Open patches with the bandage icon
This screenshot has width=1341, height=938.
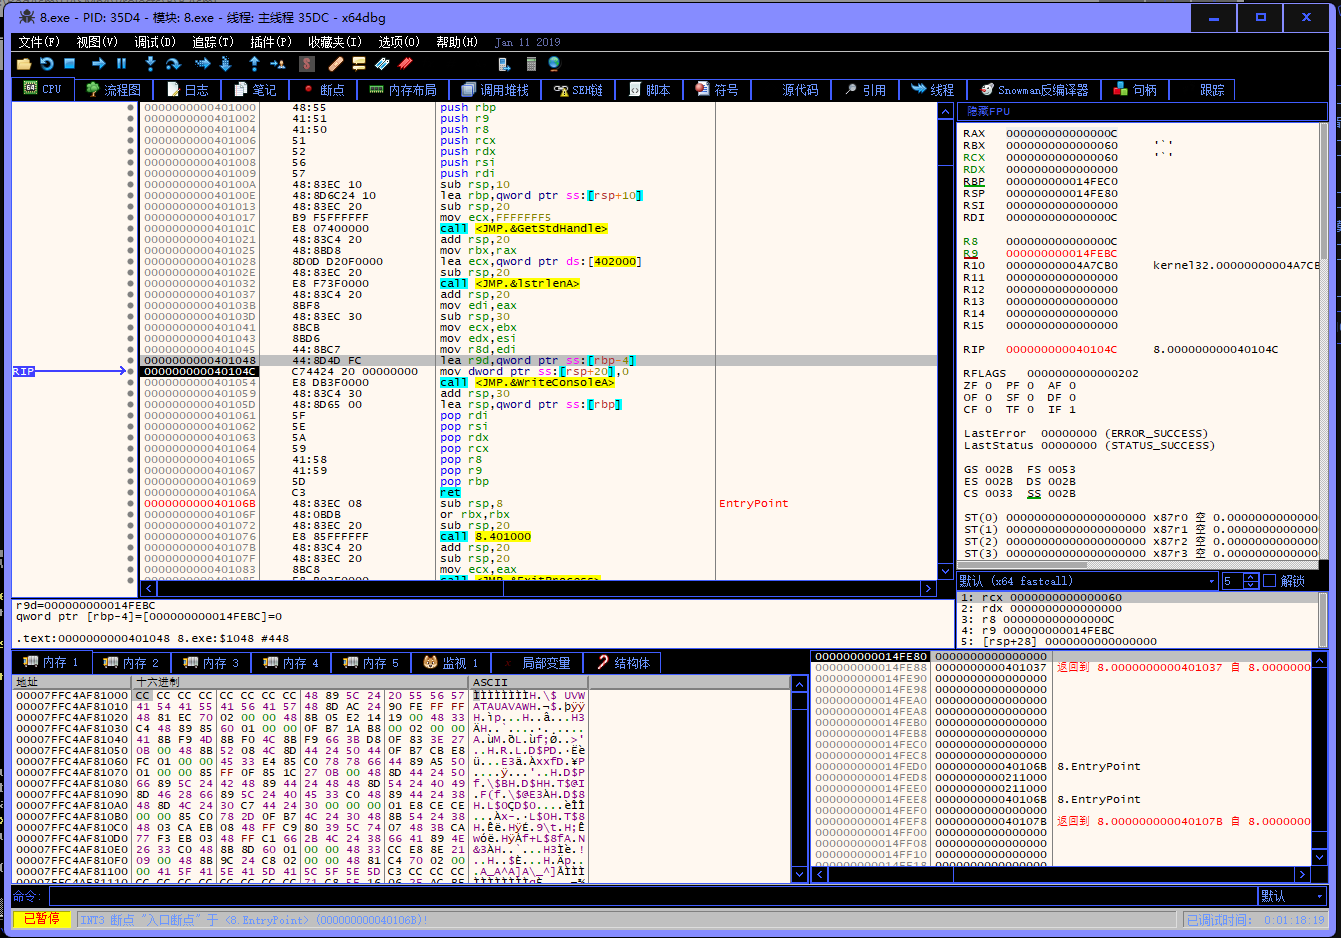click(x=336, y=63)
